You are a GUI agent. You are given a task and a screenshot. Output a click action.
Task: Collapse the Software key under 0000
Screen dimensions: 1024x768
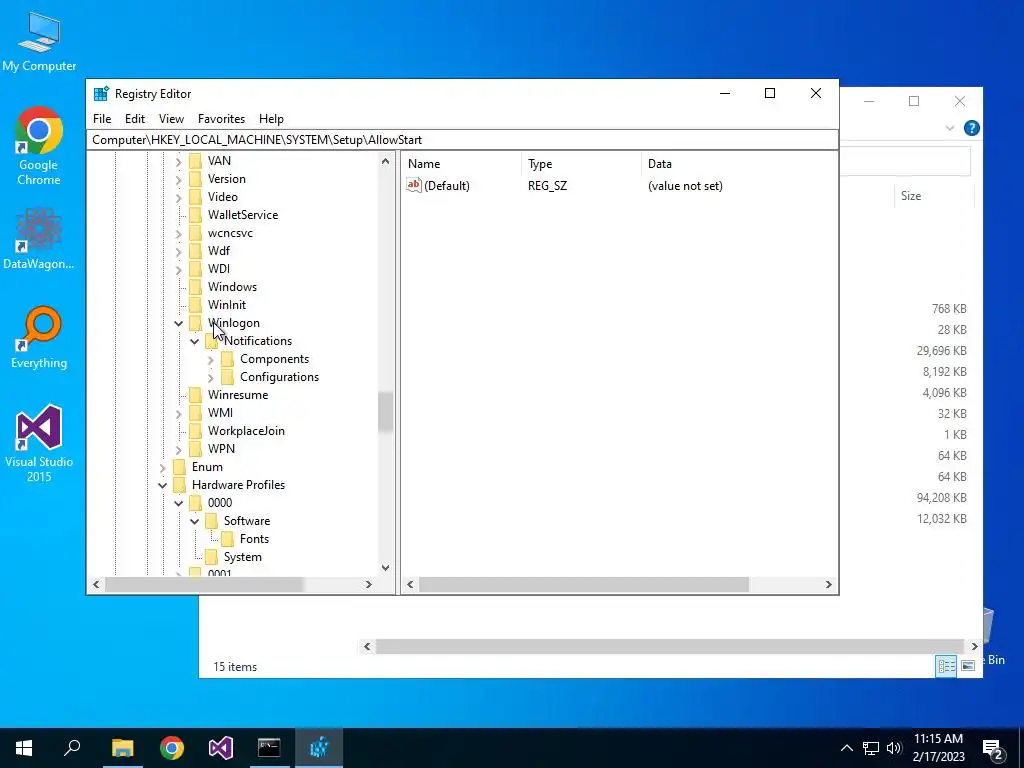(195, 521)
